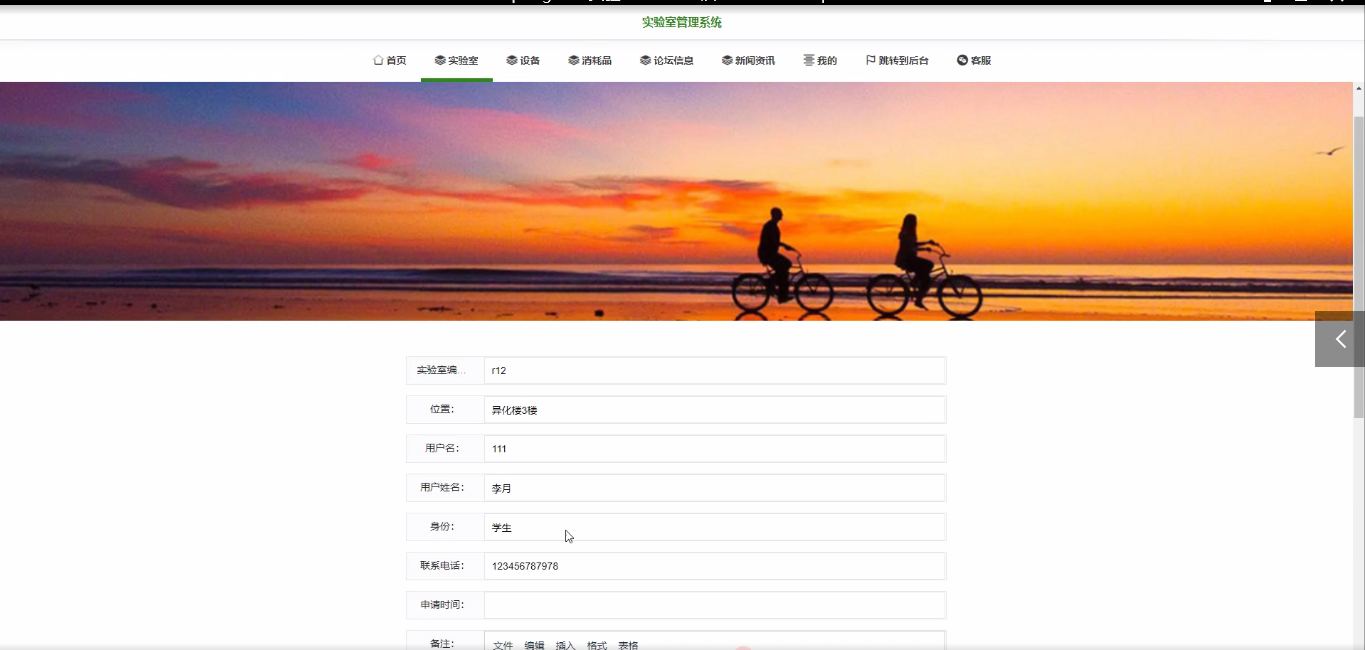The width and height of the screenshot is (1365, 650).
Task: Click 跳转到后台 to enter backend
Action: pyautogui.click(x=897, y=61)
